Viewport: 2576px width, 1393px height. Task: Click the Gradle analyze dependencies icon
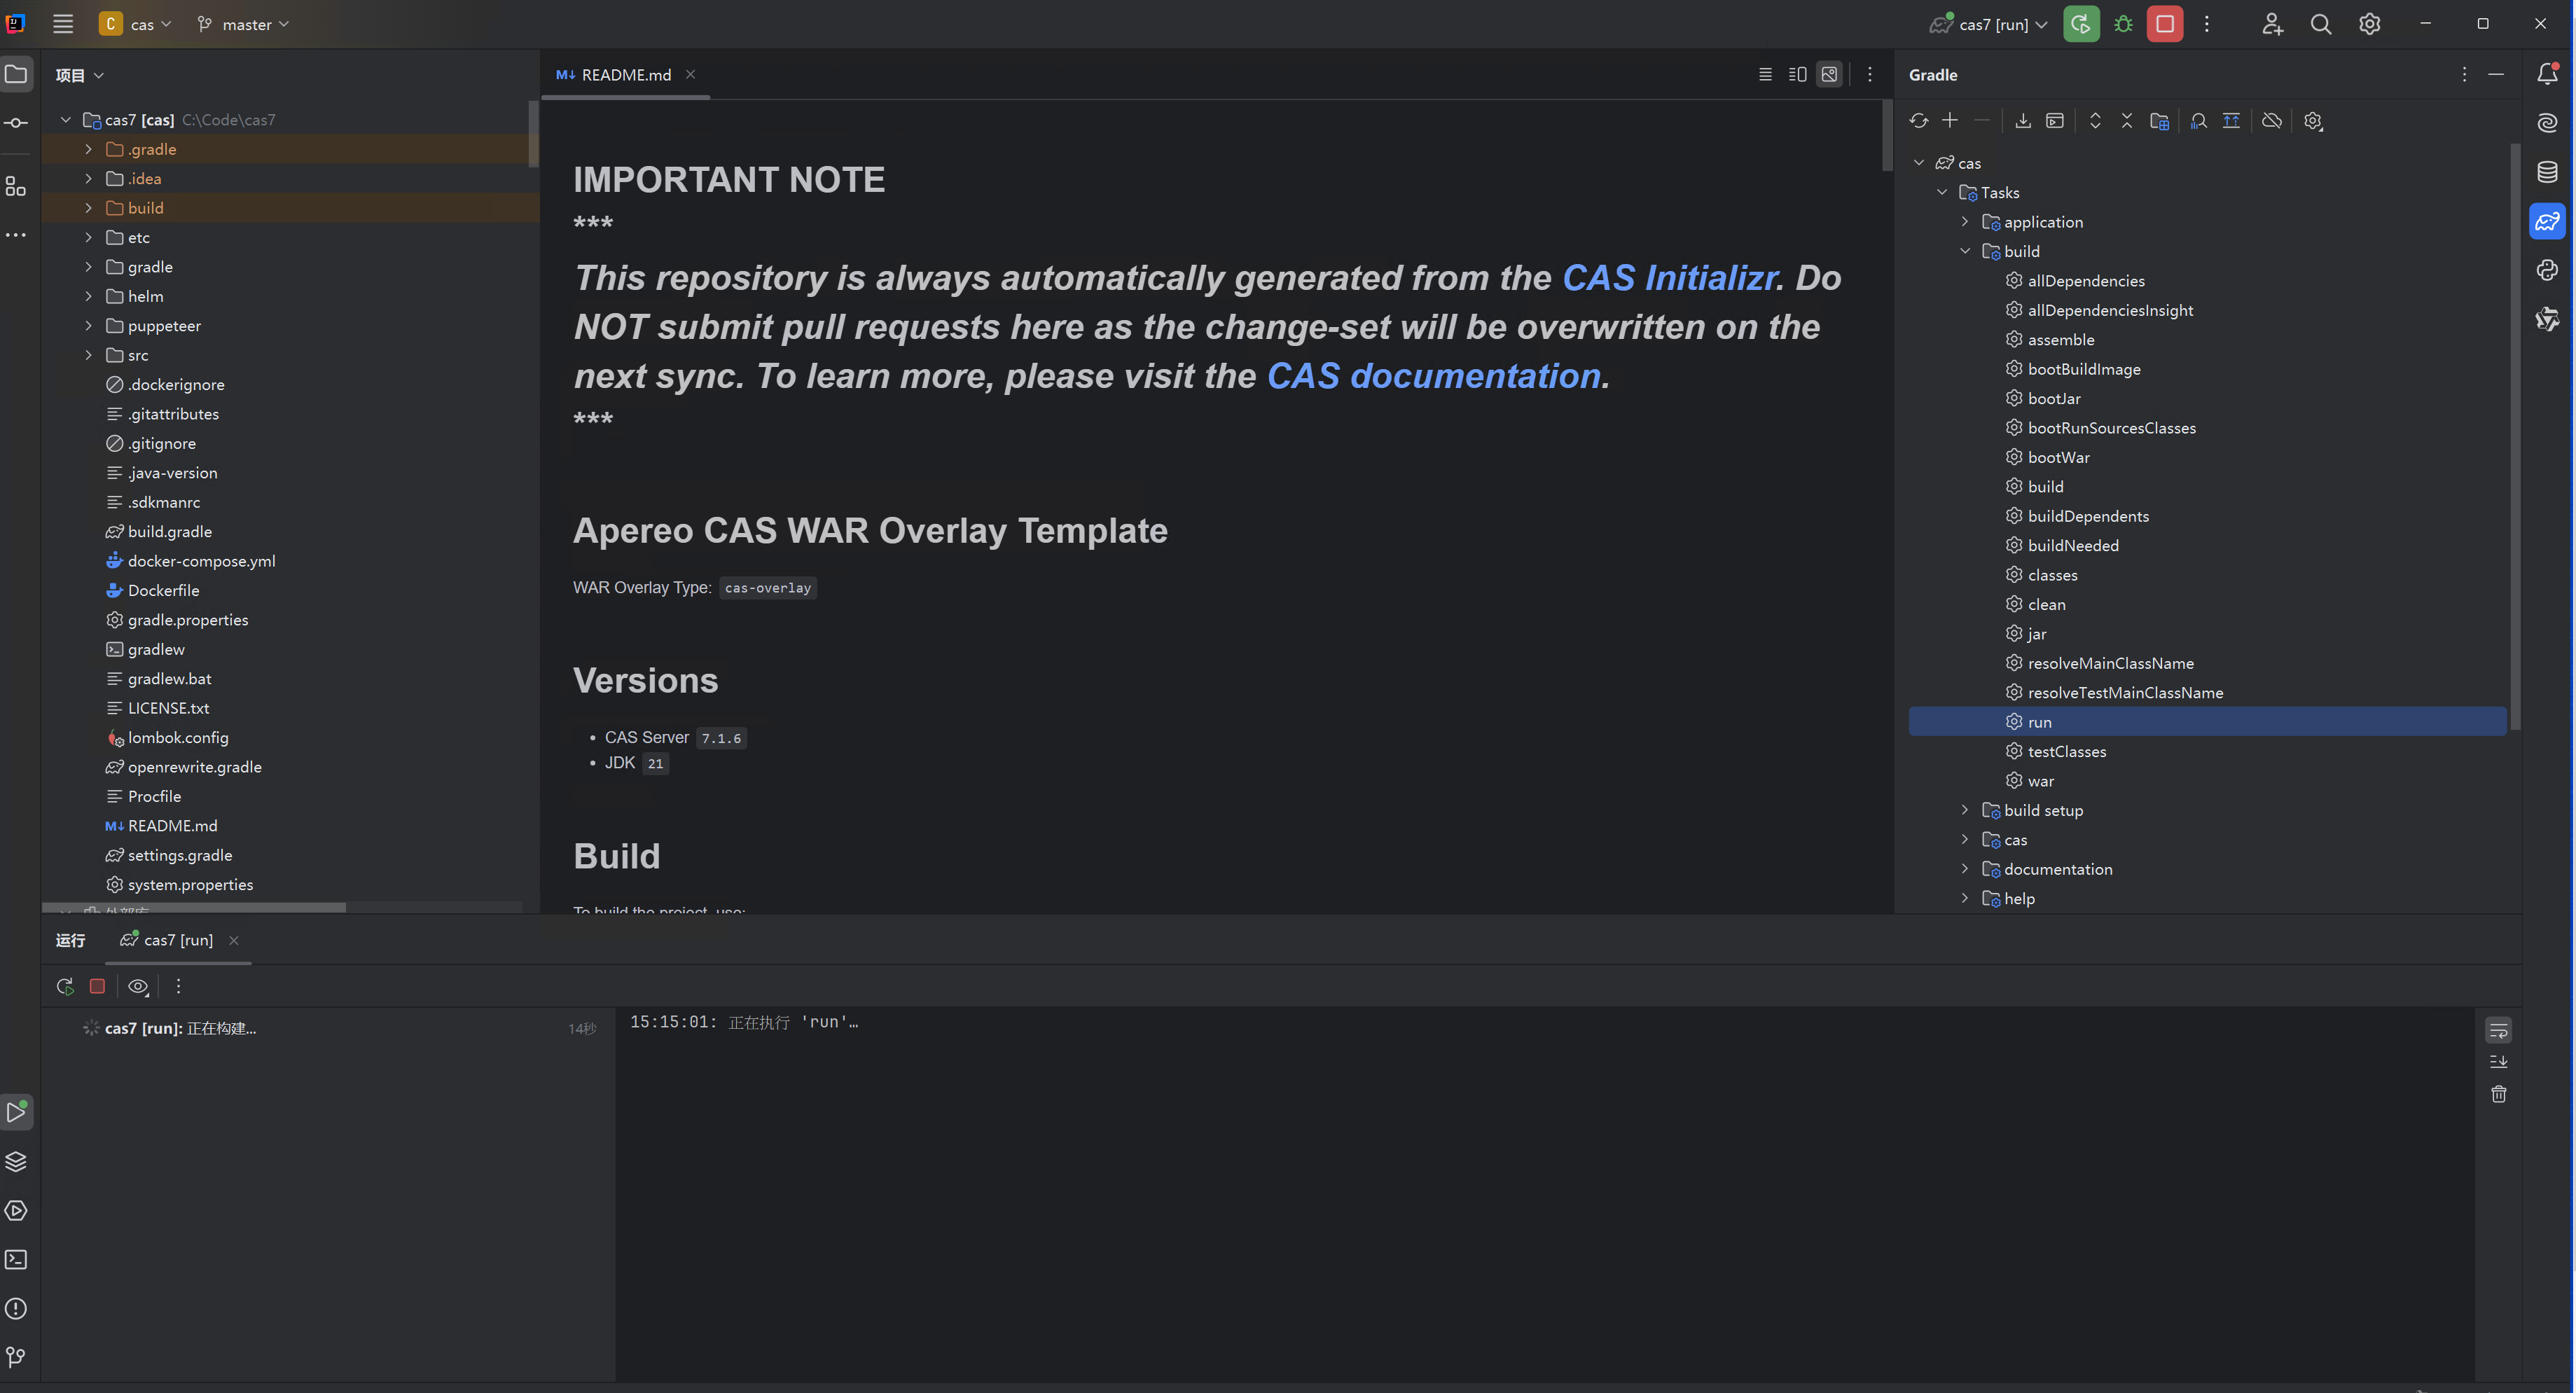[x=2199, y=121]
